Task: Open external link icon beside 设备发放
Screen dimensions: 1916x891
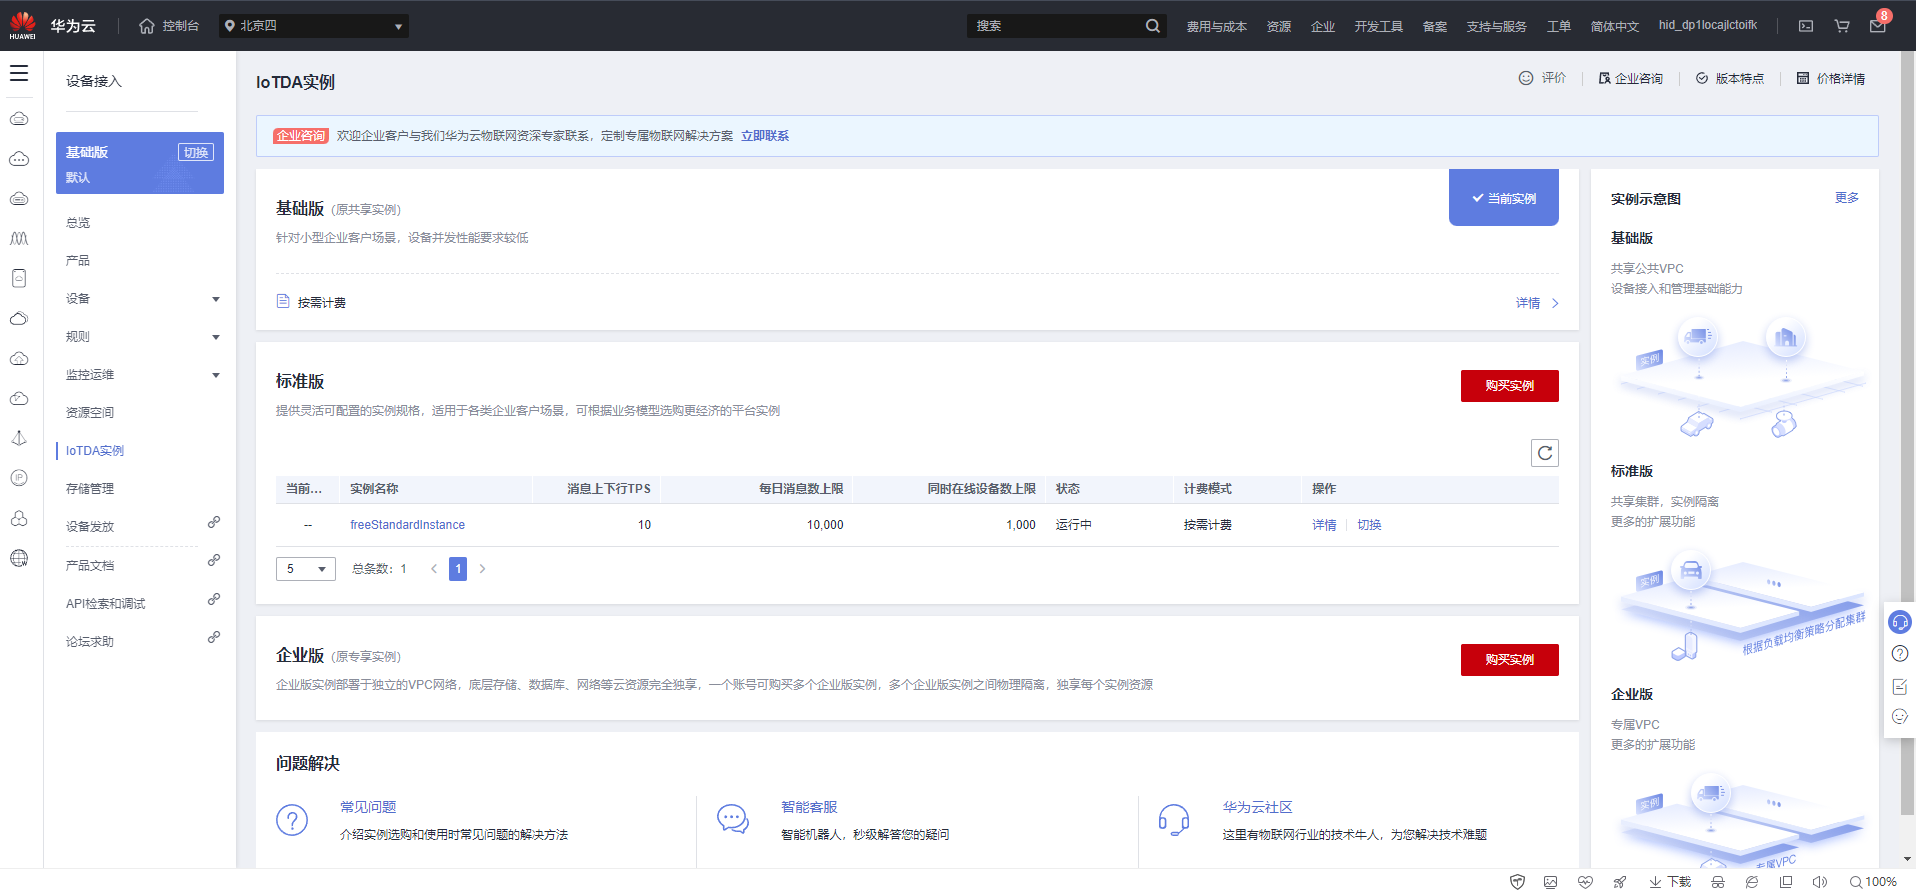Action: [x=214, y=522]
